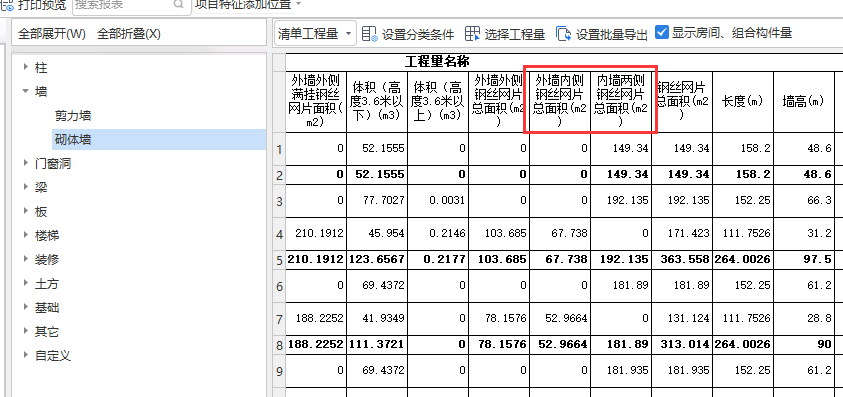The image size is (843, 397).
Task: Select row header number 1
Action: point(279,149)
